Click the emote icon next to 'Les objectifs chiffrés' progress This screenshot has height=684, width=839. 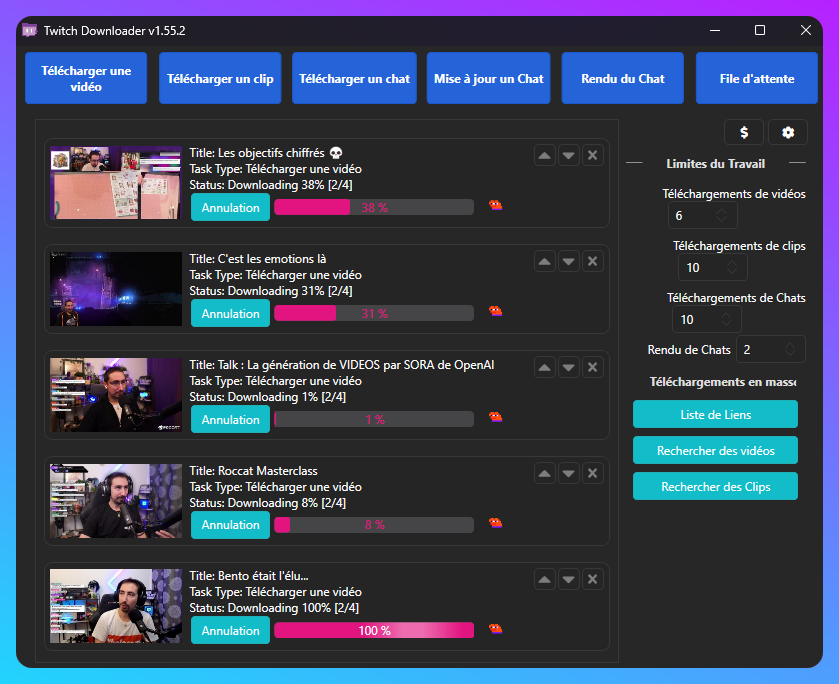pos(495,205)
